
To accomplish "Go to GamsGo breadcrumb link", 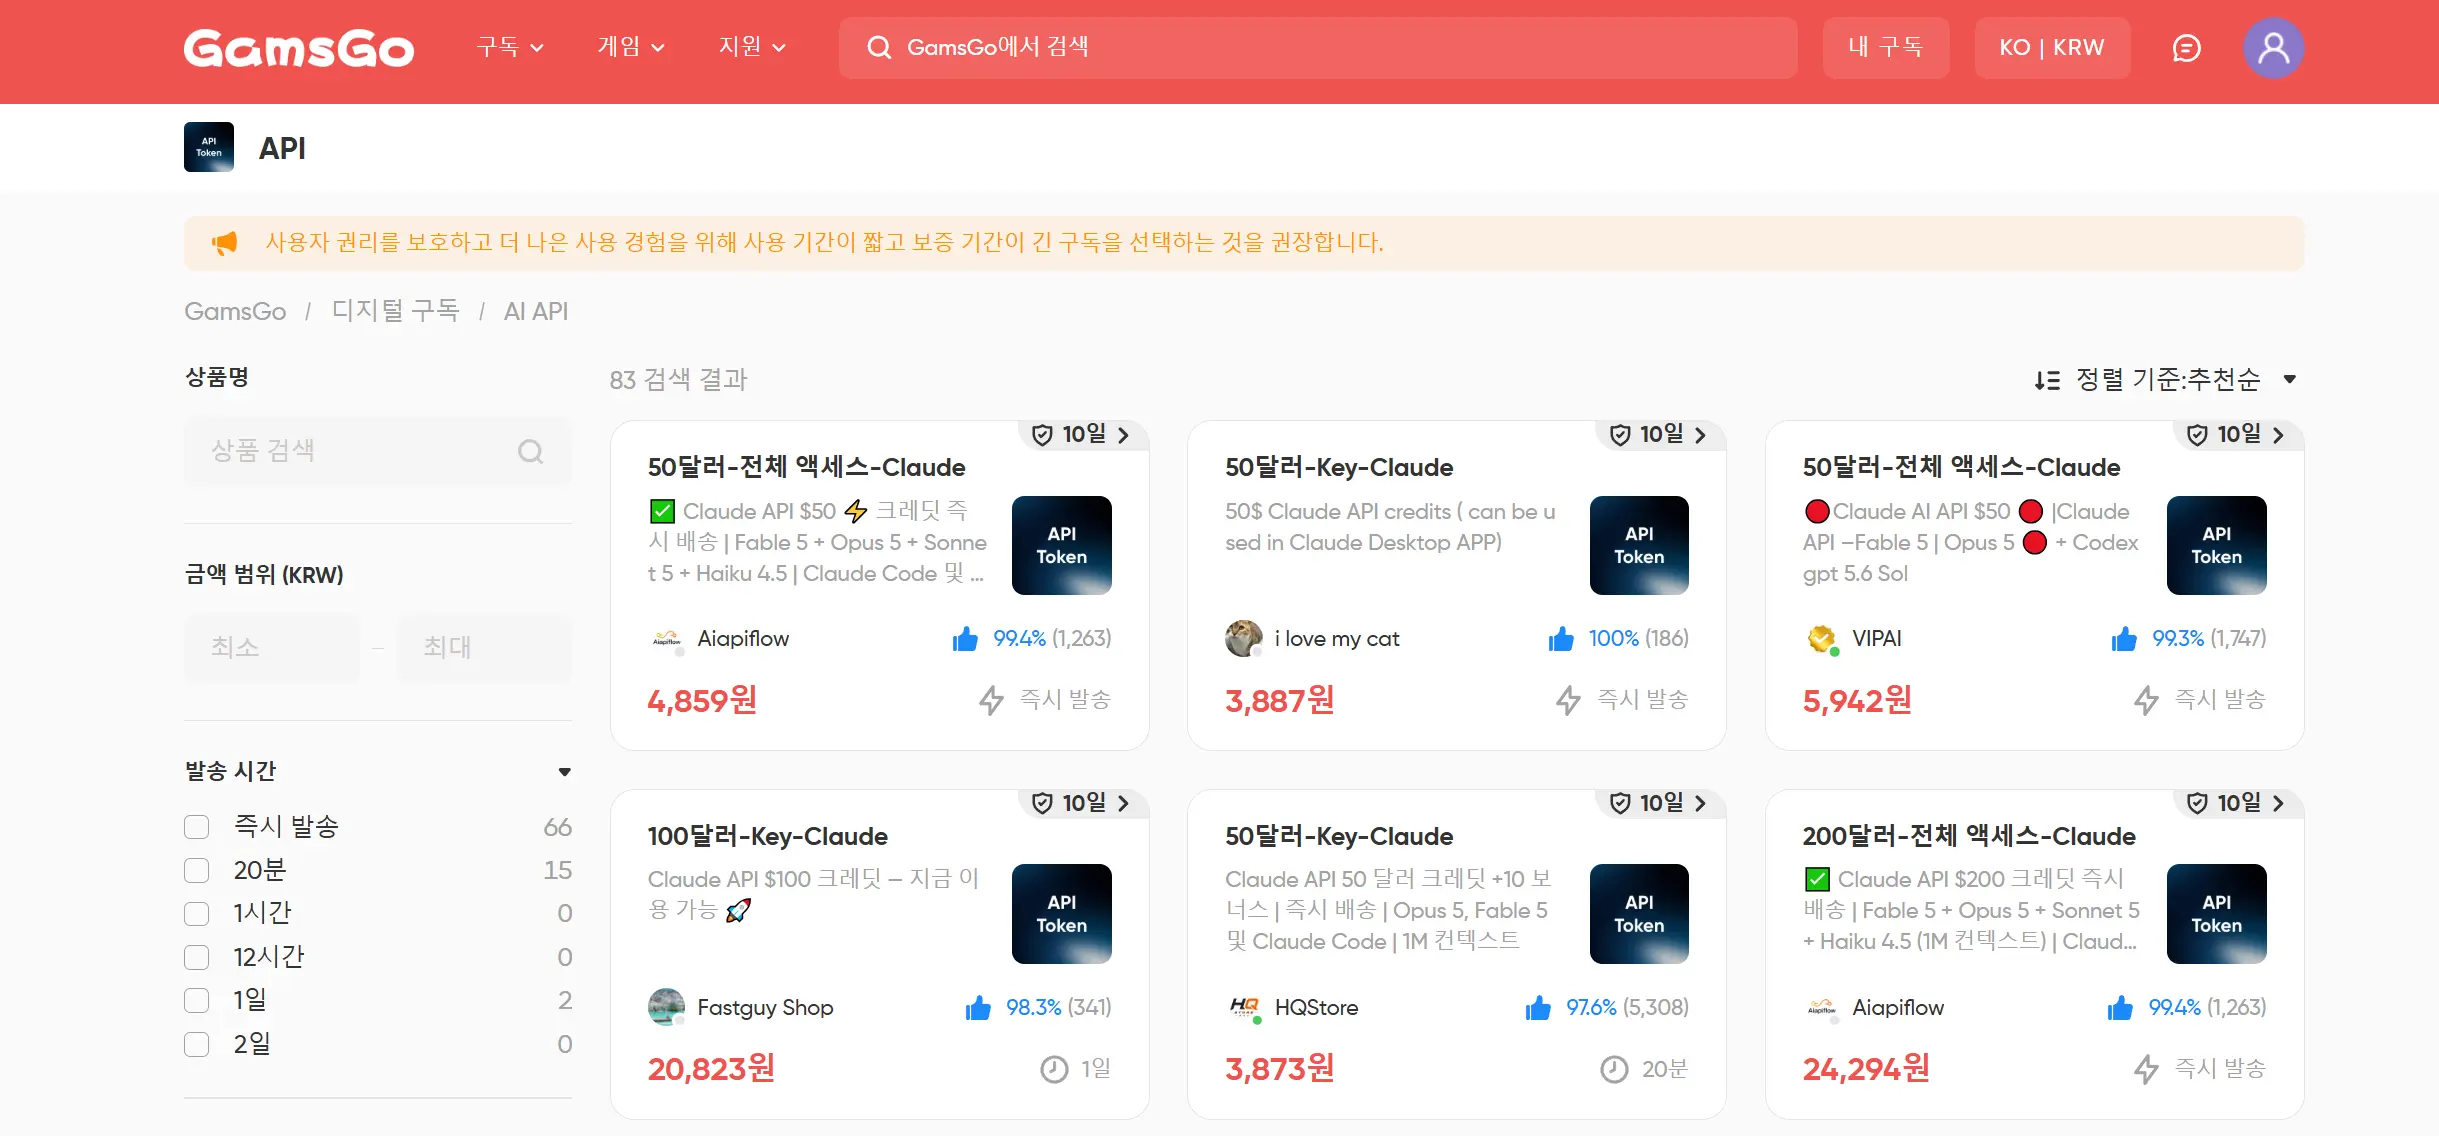I will [x=235, y=312].
